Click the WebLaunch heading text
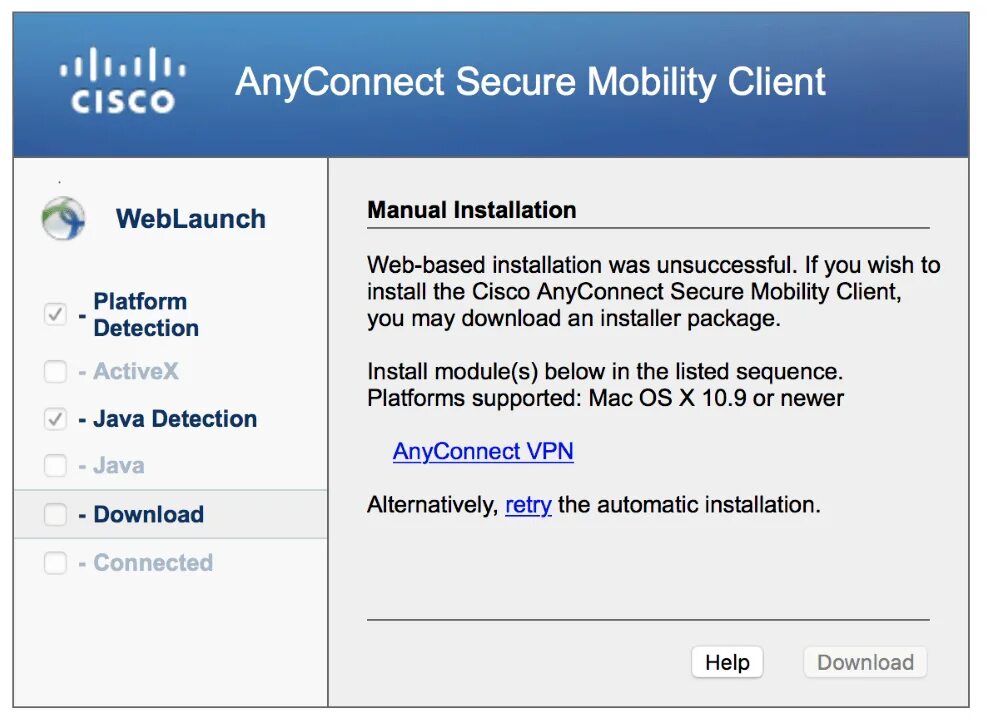The width and height of the screenshot is (989, 724). pos(190,219)
